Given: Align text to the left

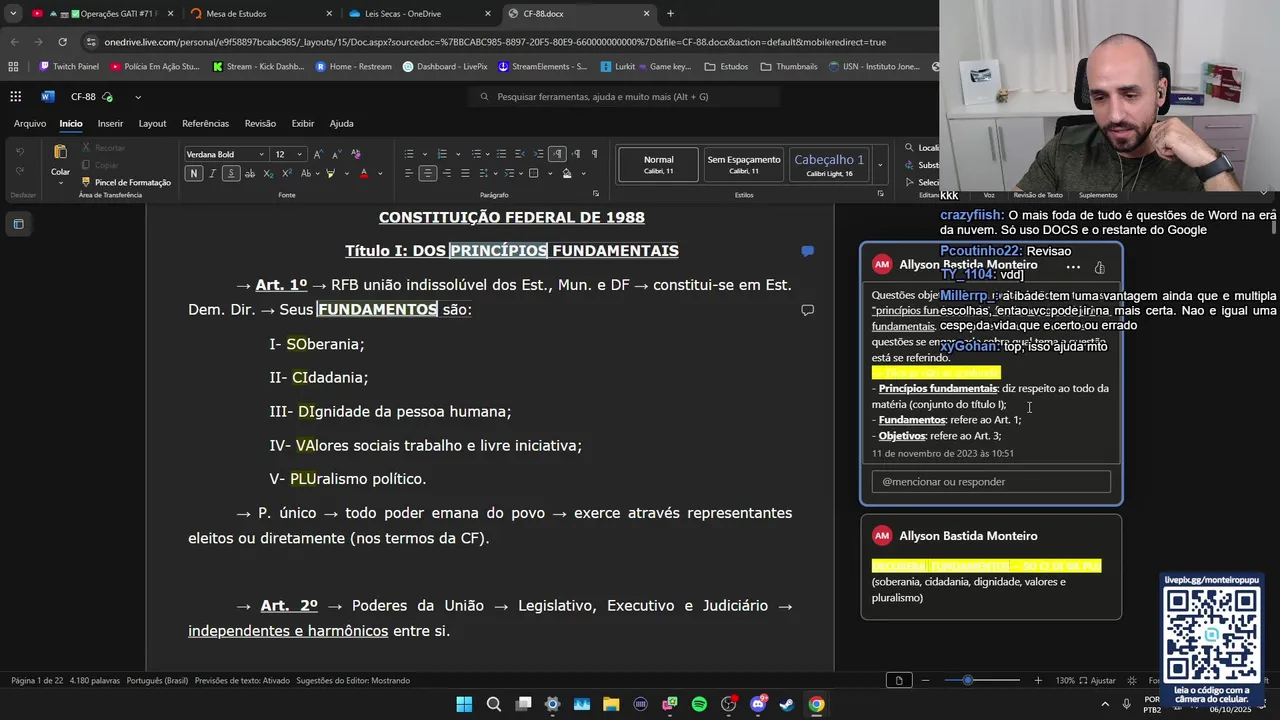Looking at the screenshot, I should click(x=409, y=173).
